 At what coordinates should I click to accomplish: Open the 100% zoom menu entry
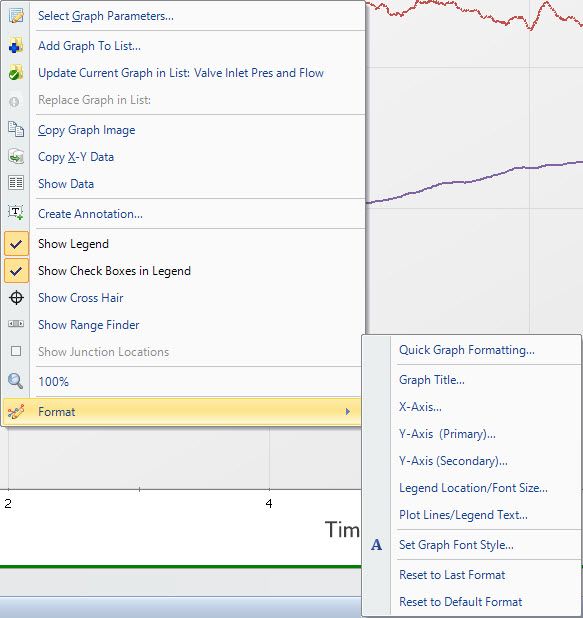[54, 382]
